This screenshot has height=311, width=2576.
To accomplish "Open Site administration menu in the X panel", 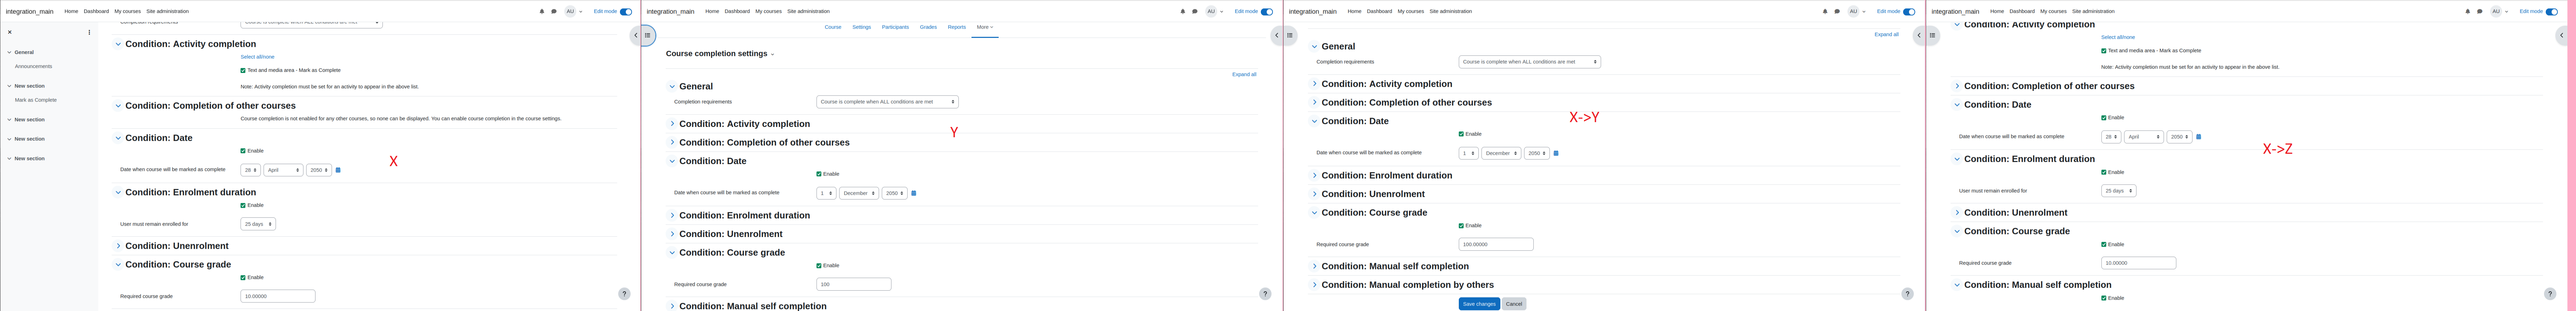I will [x=167, y=12].
